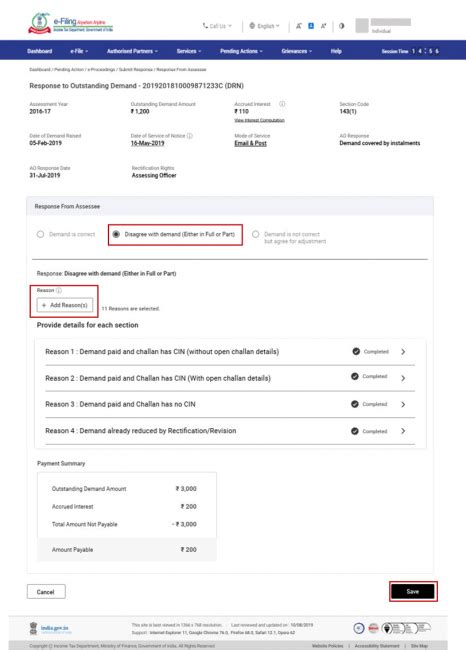Open Website Policies footer link

pos(328,646)
